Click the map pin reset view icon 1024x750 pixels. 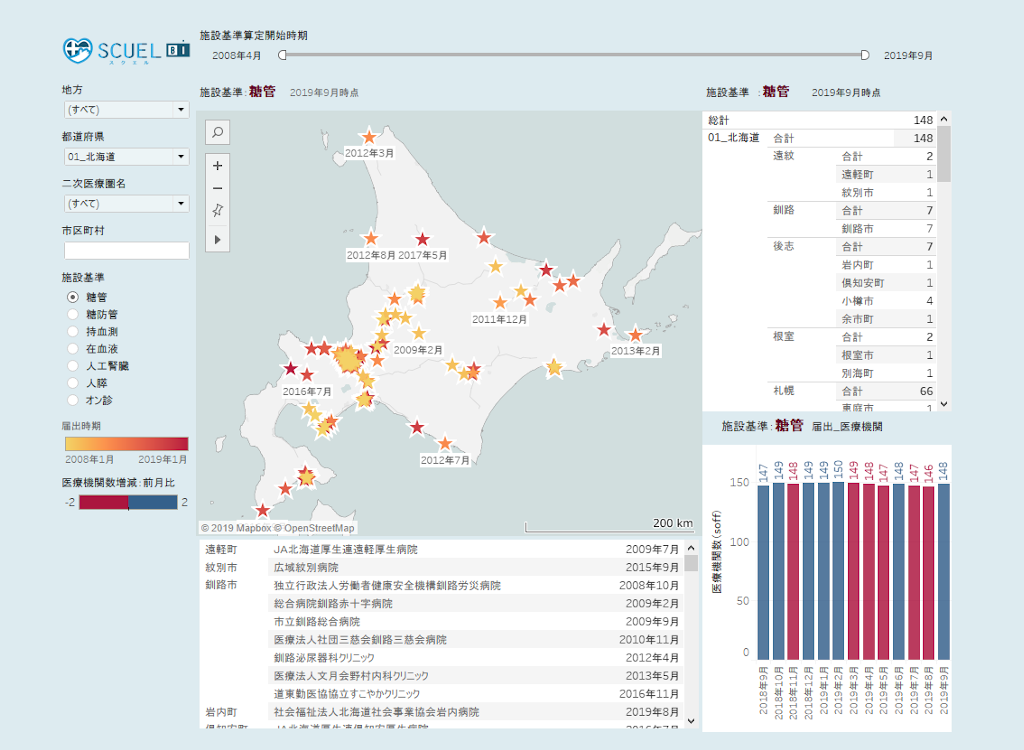217,212
